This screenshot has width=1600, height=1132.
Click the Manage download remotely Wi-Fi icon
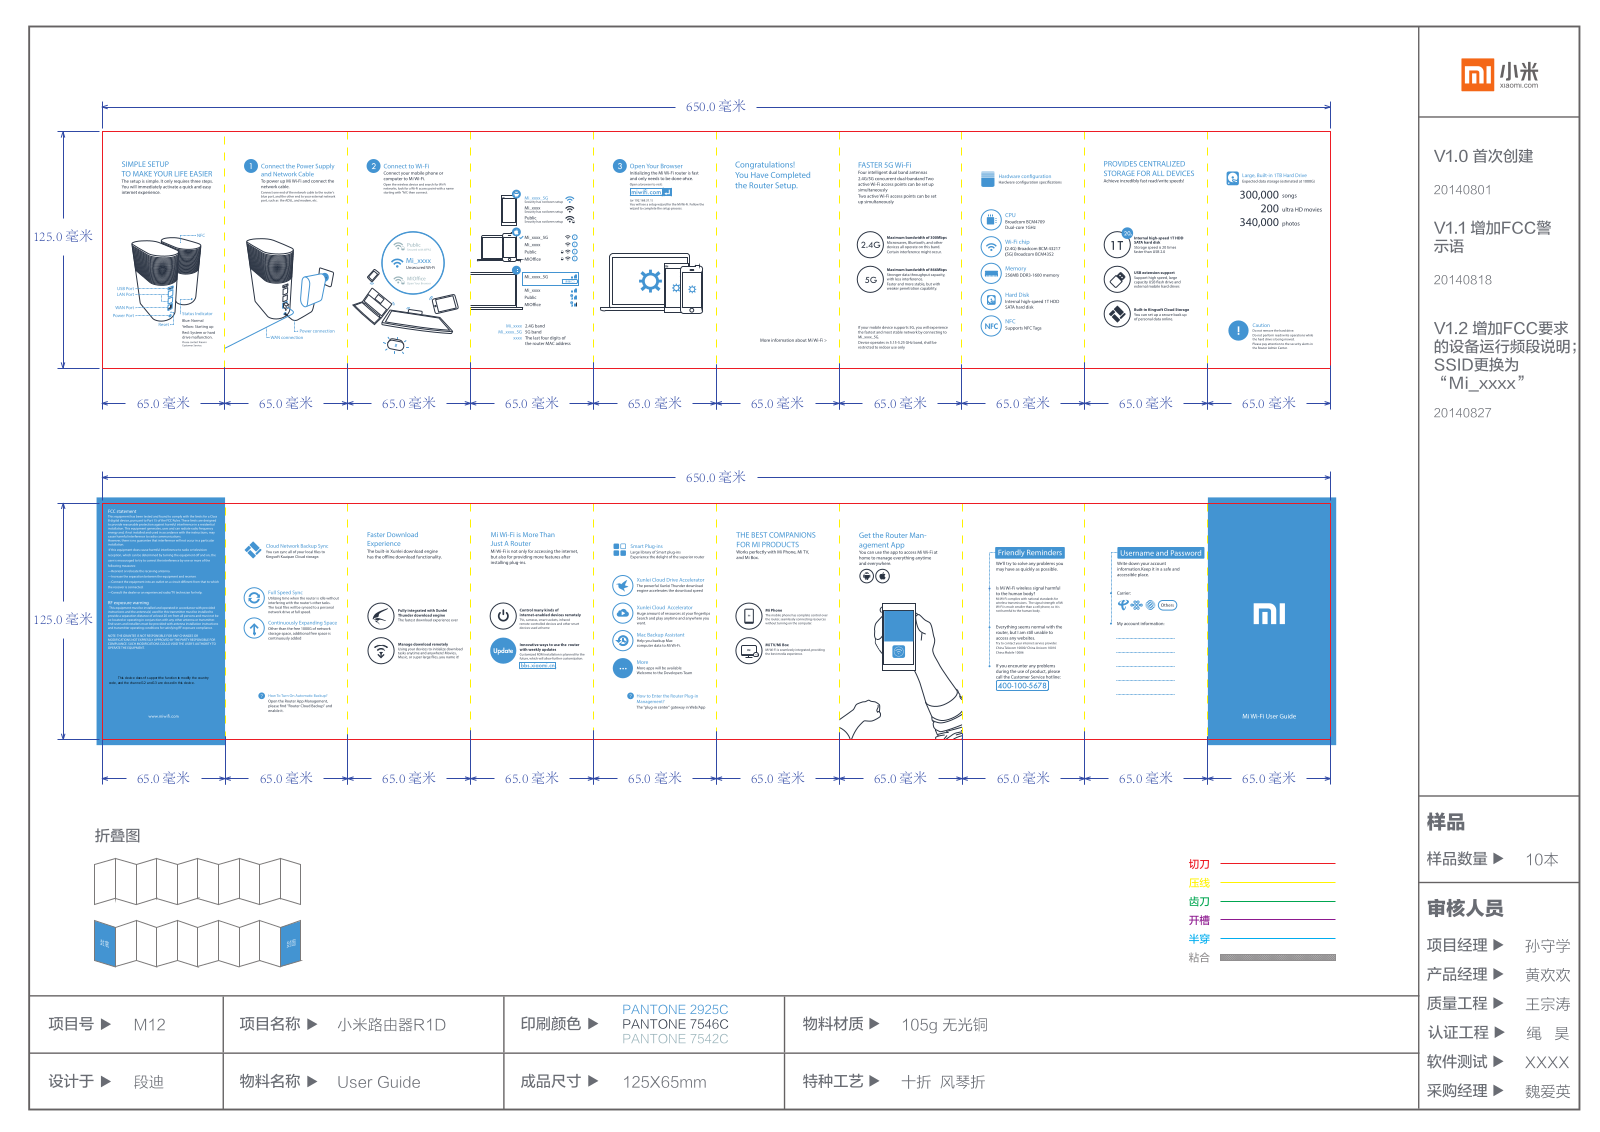tap(380, 651)
